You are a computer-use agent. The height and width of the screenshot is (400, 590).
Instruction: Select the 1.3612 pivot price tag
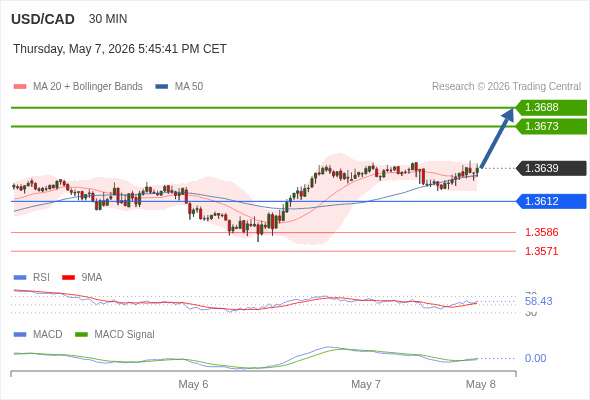click(551, 201)
